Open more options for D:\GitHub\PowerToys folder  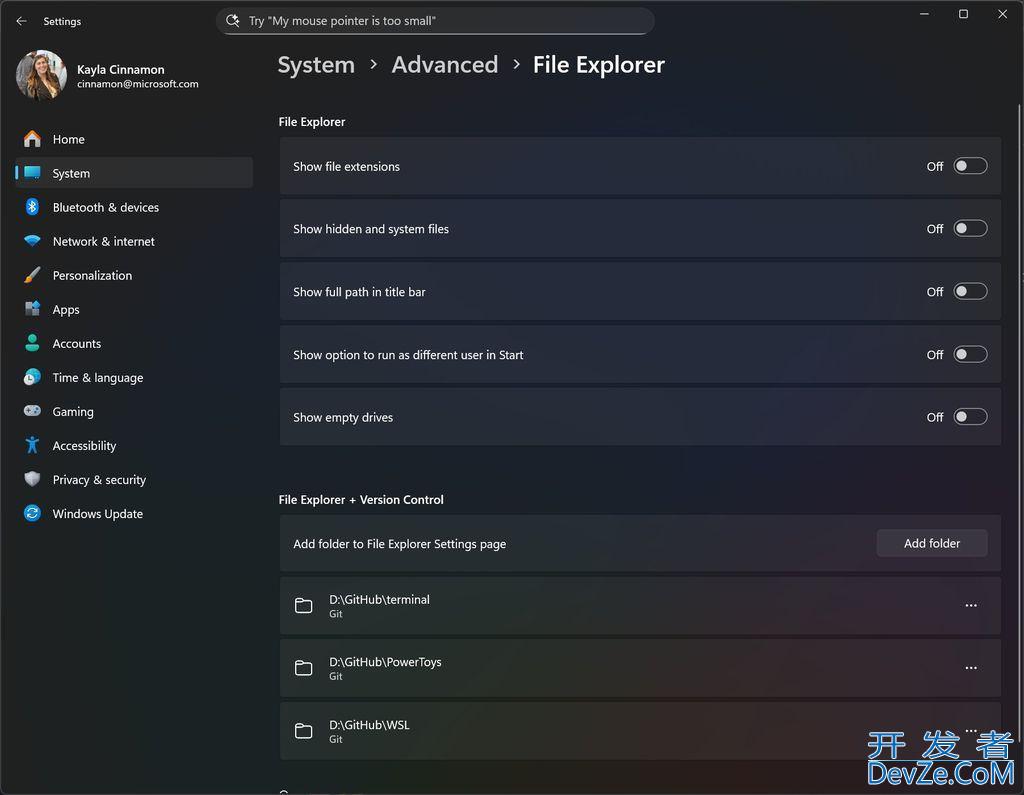pyautogui.click(x=971, y=668)
